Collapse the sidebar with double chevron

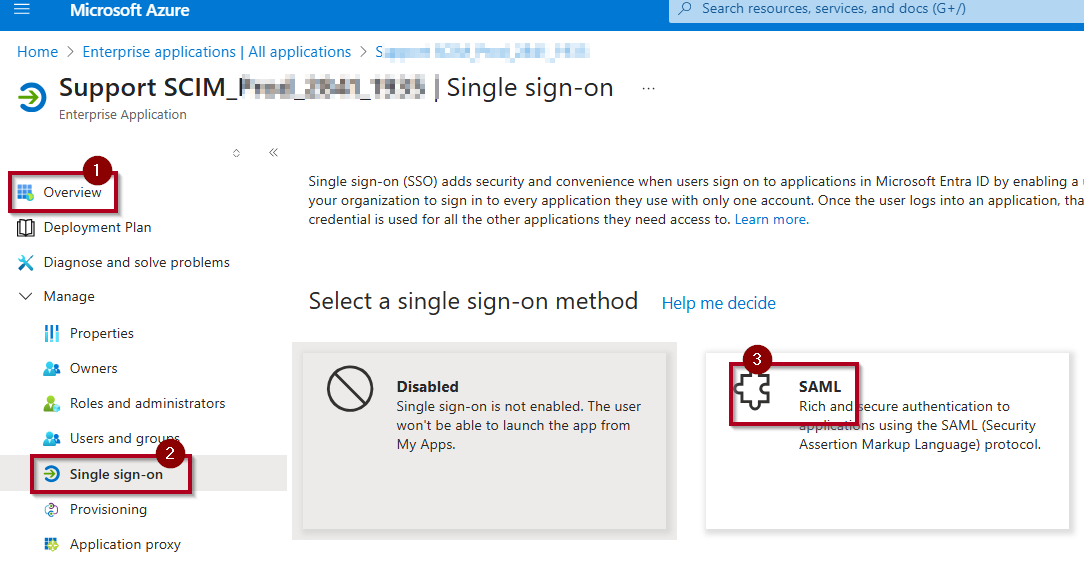click(273, 152)
